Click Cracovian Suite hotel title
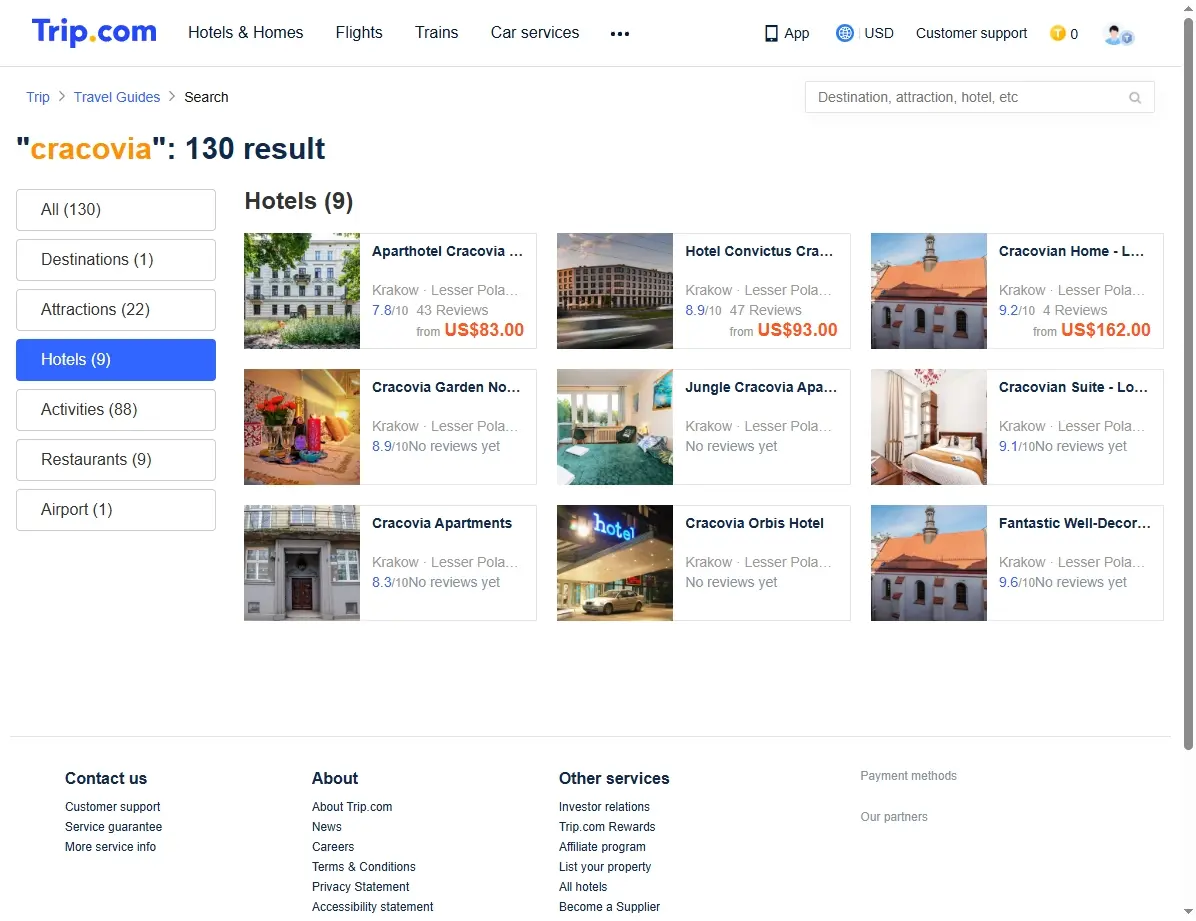1196x921 pixels. 1073,387
